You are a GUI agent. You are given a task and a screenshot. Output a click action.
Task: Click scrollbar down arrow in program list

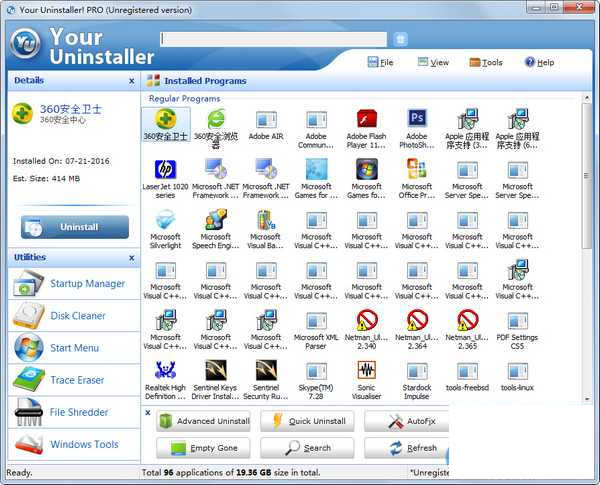(587, 399)
